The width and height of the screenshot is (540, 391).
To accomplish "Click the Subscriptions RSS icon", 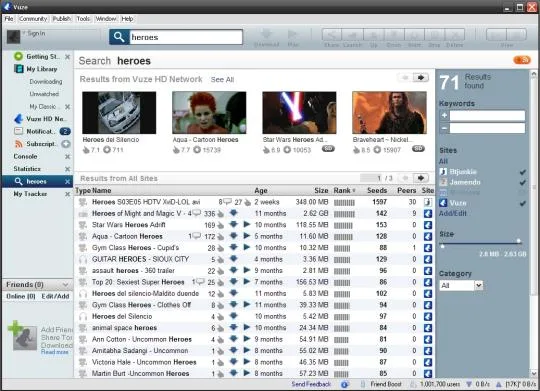I will 19,144.
